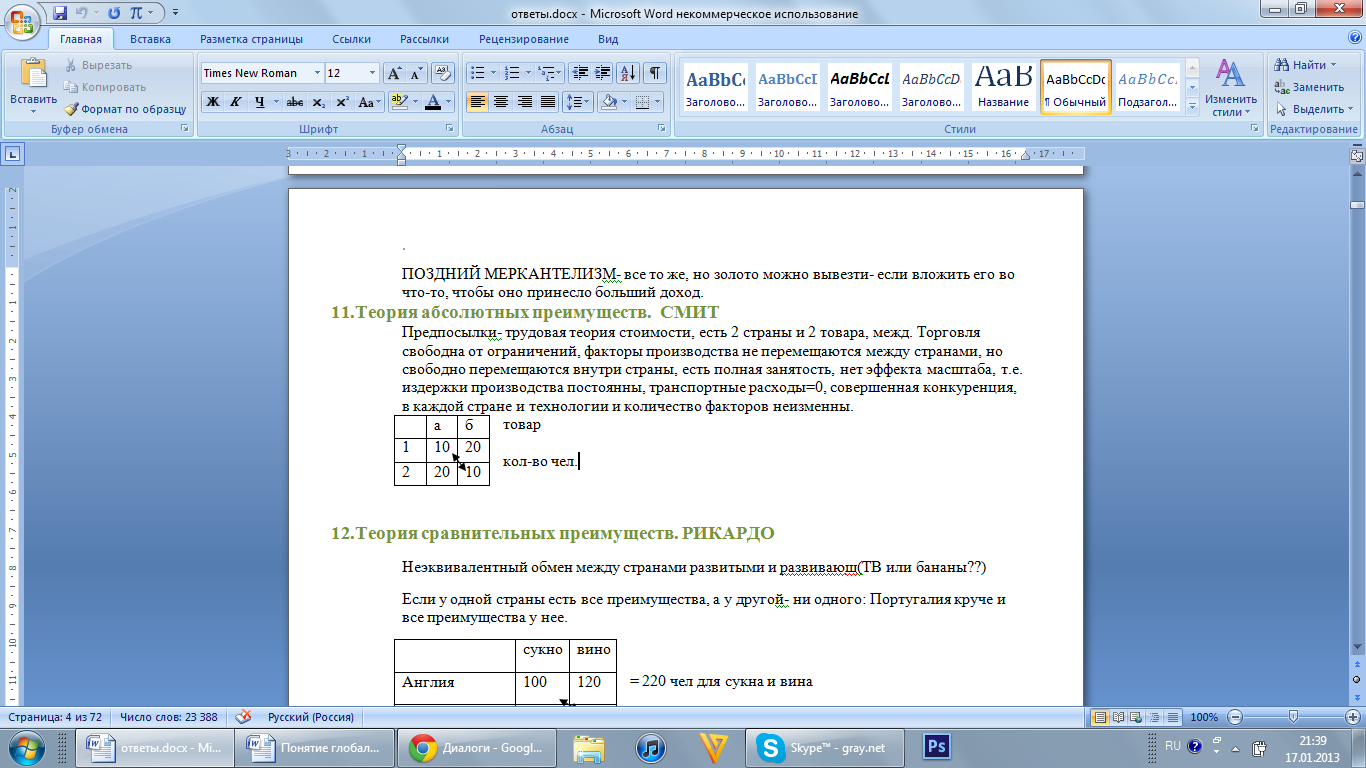The image size is (1366, 768).
Task: Click word count 'Число слов: 23 388'
Action: [168, 717]
